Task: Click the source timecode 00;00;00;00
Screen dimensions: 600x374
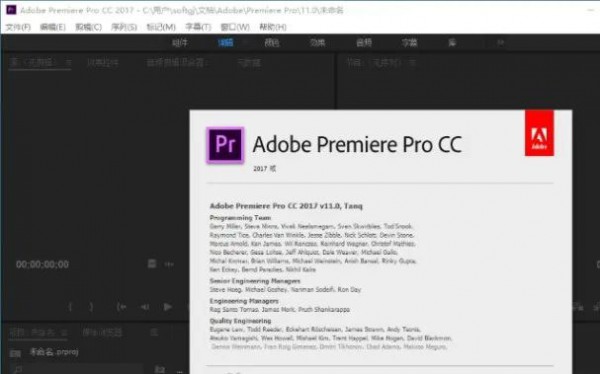Action: [42, 265]
